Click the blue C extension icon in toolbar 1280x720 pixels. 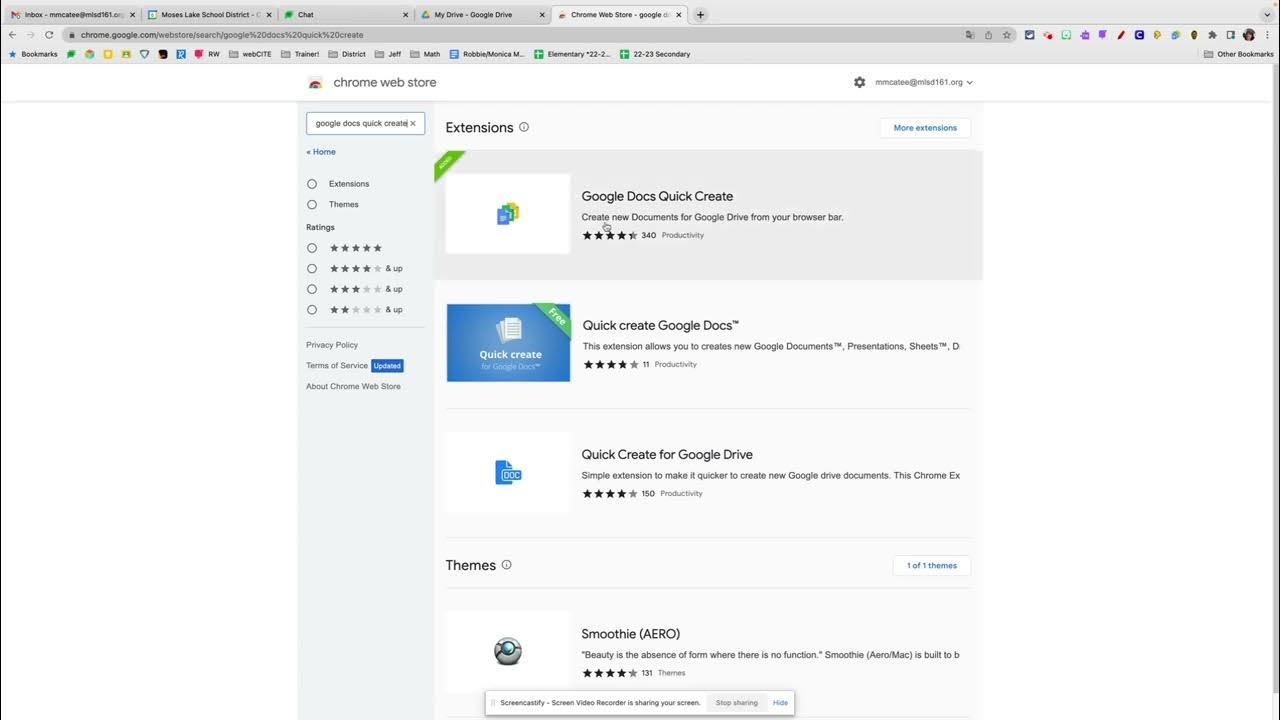click(1139, 34)
